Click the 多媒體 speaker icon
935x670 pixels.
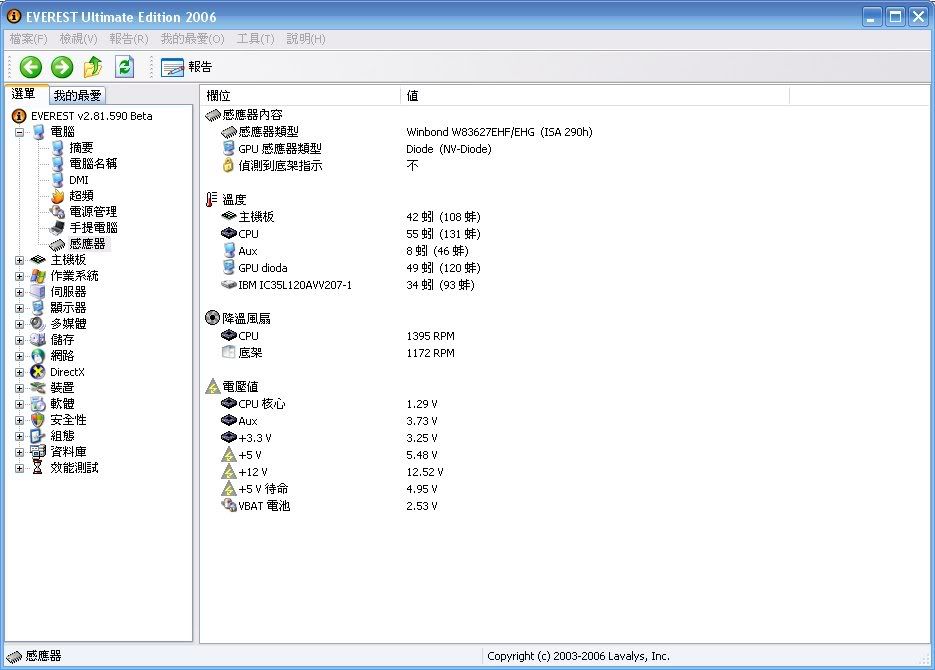(x=38, y=324)
